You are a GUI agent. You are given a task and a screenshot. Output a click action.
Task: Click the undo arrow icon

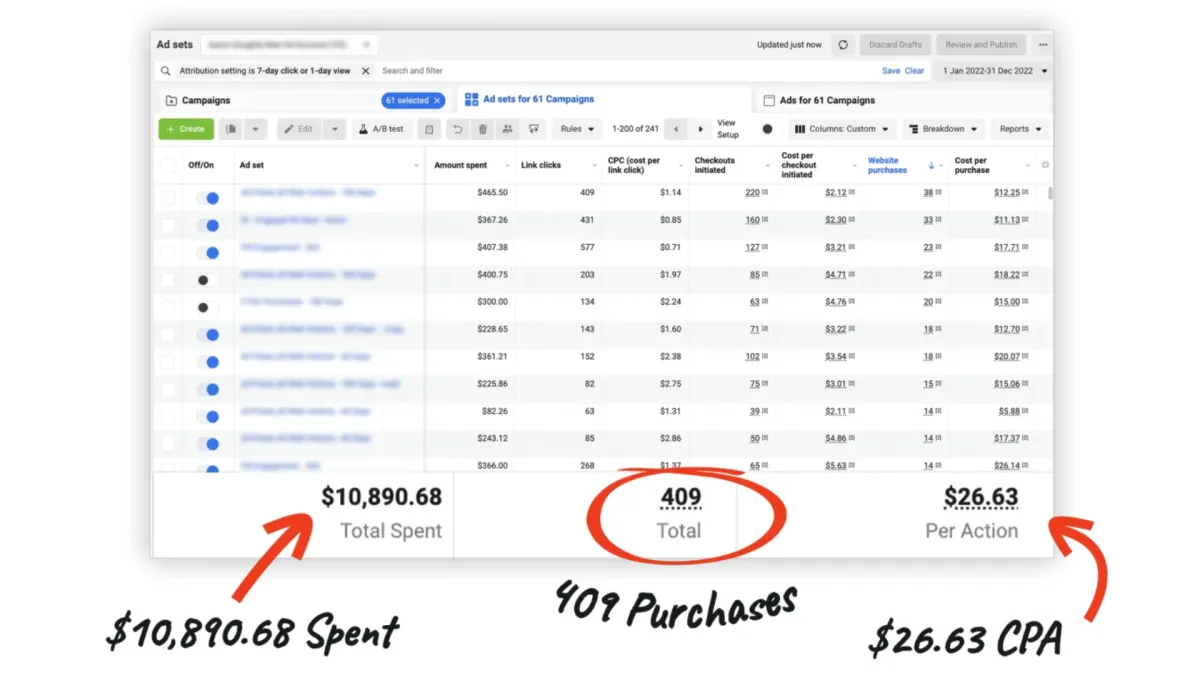(458, 129)
